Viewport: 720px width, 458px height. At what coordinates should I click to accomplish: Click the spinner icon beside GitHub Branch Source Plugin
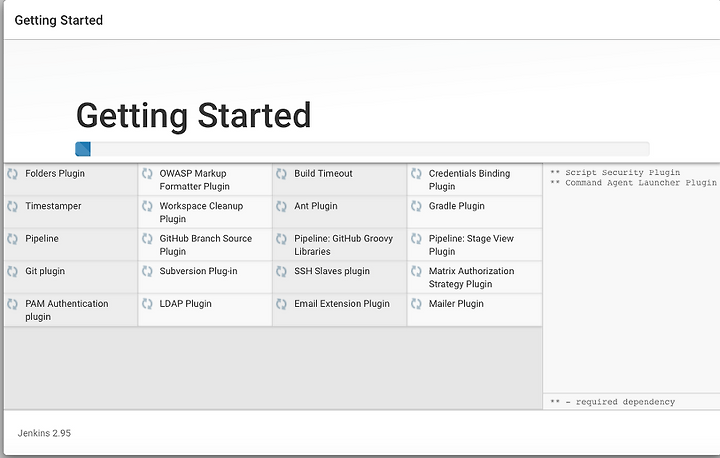click(147, 239)
